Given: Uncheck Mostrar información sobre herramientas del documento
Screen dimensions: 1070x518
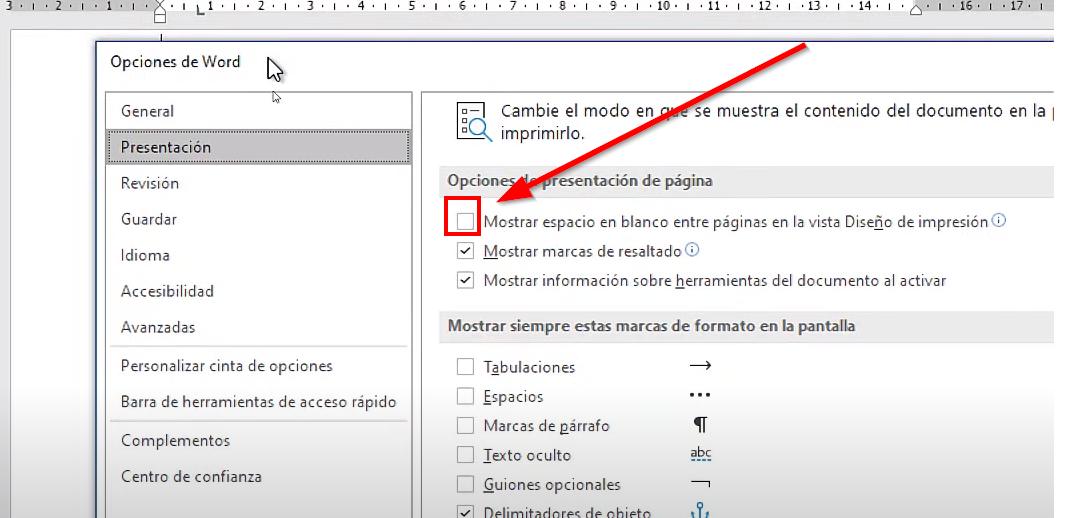Looking at the screenshot, I should (465, 280).
